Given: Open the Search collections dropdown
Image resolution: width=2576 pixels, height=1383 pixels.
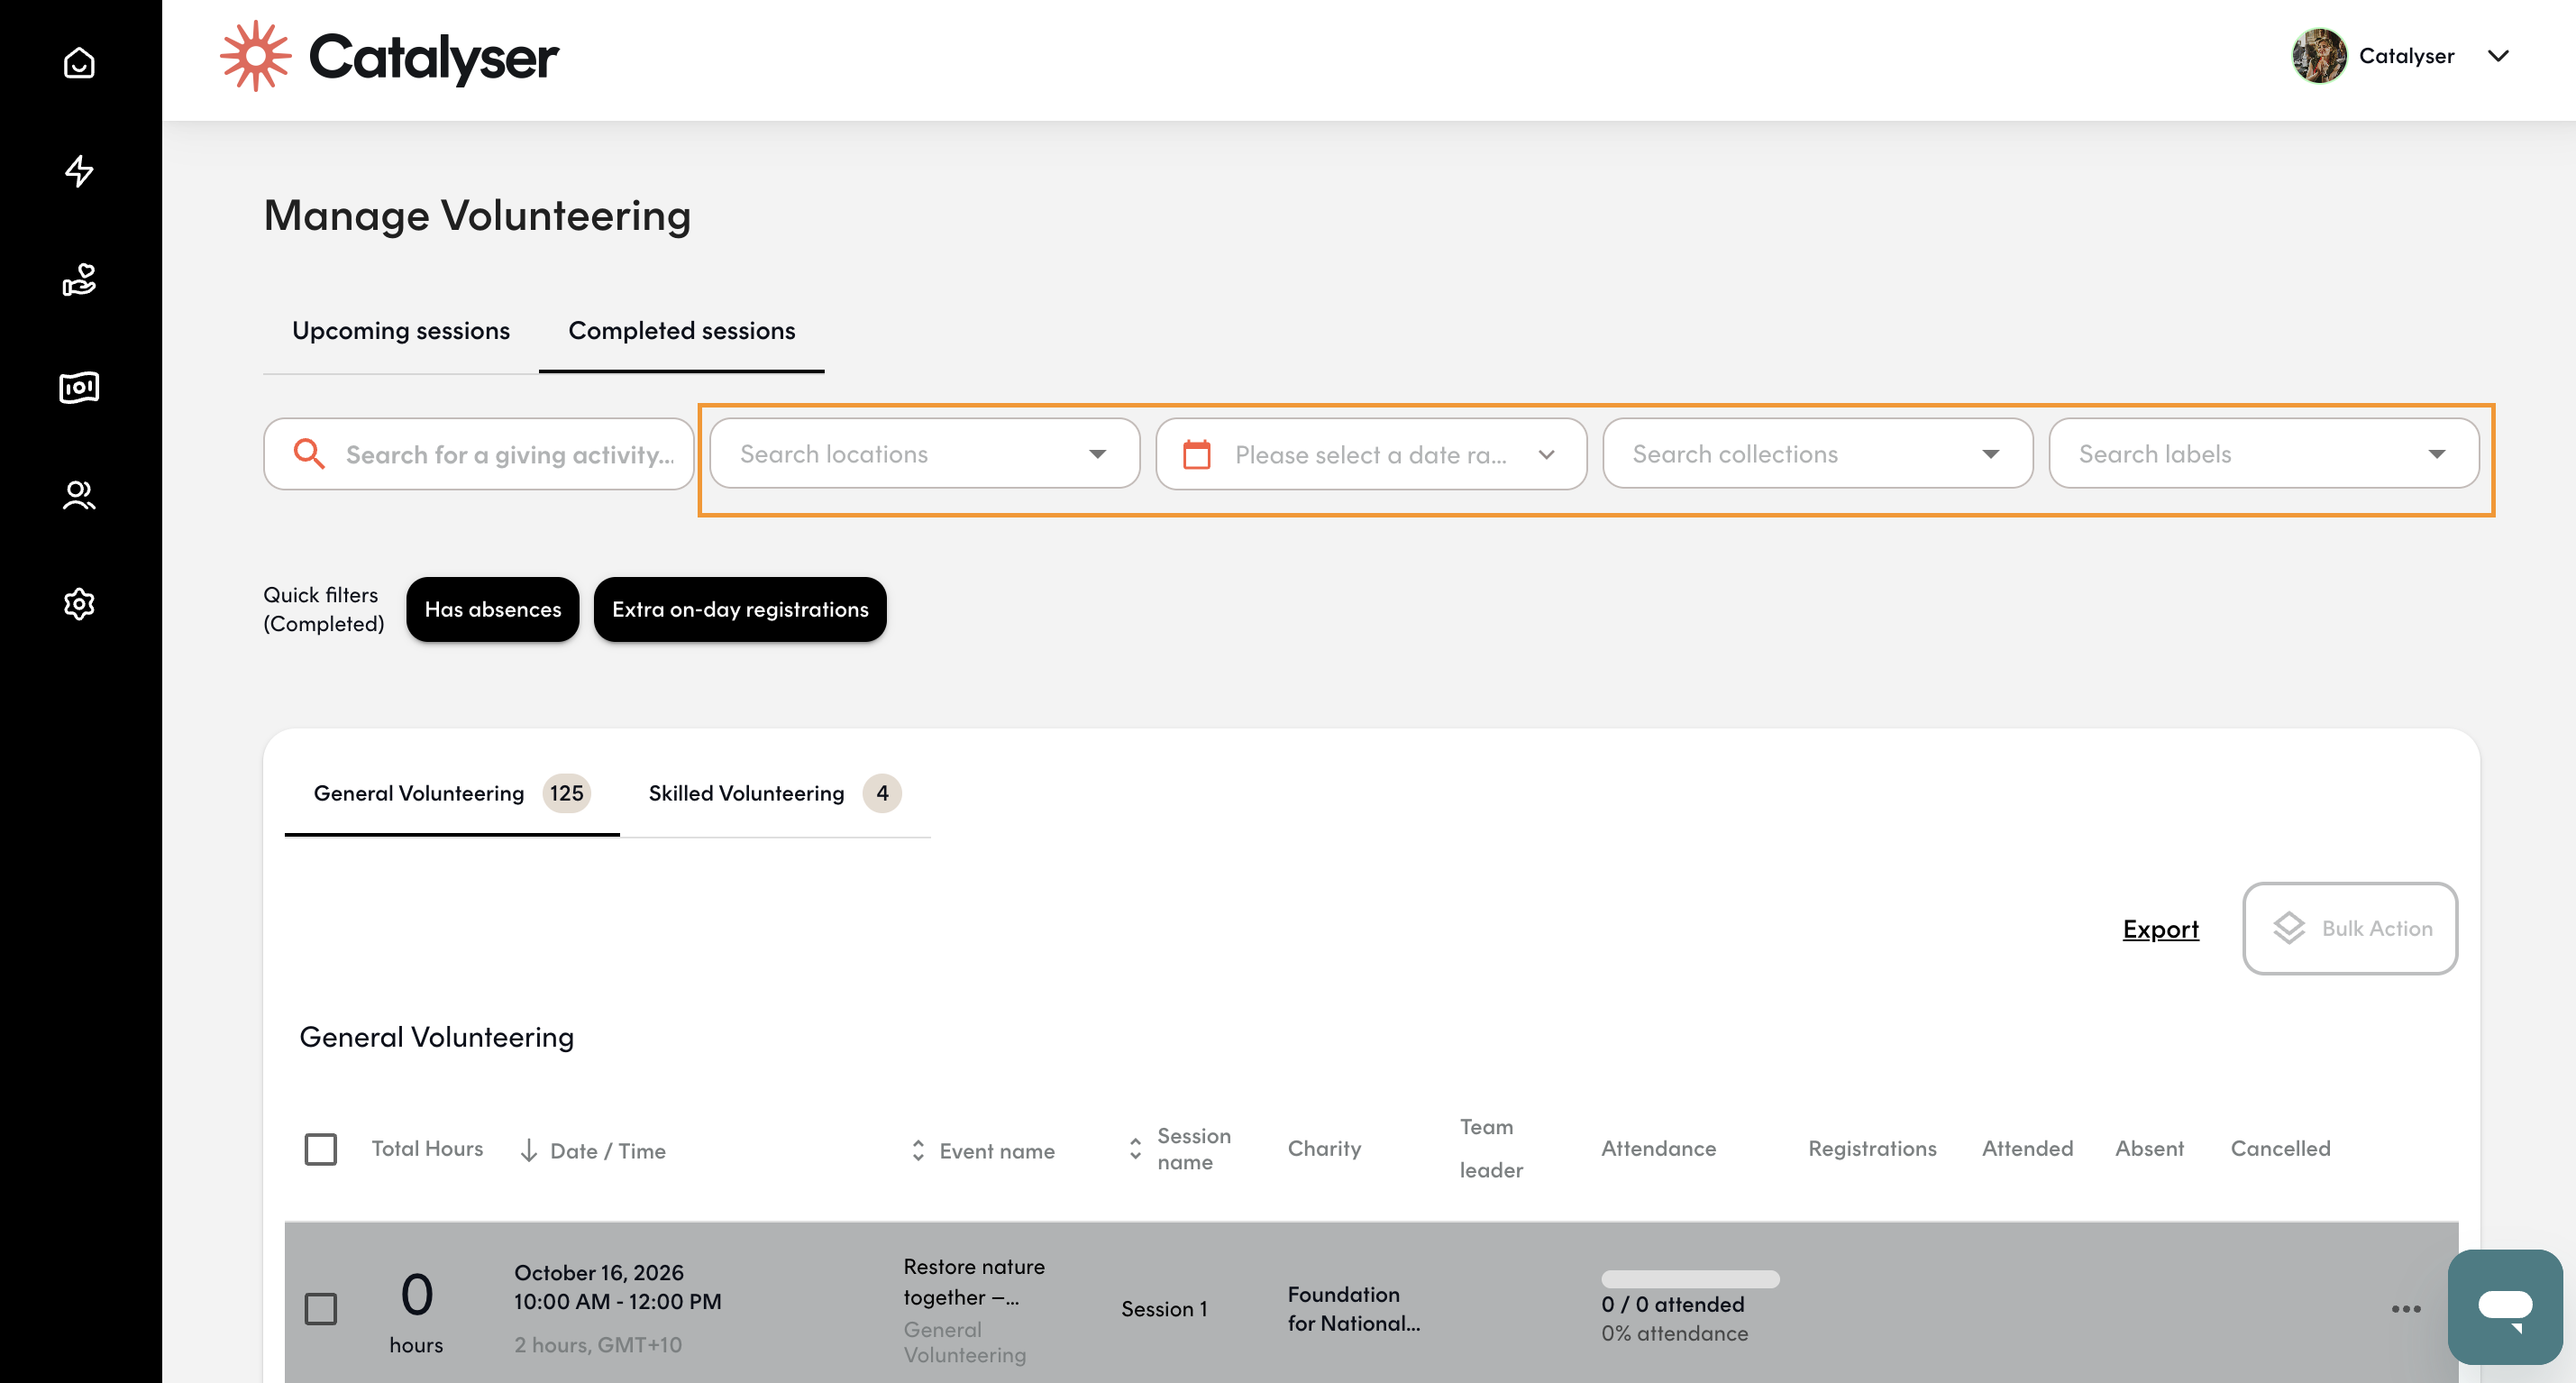Looking at the screenshot, I should click(1818, 454).
